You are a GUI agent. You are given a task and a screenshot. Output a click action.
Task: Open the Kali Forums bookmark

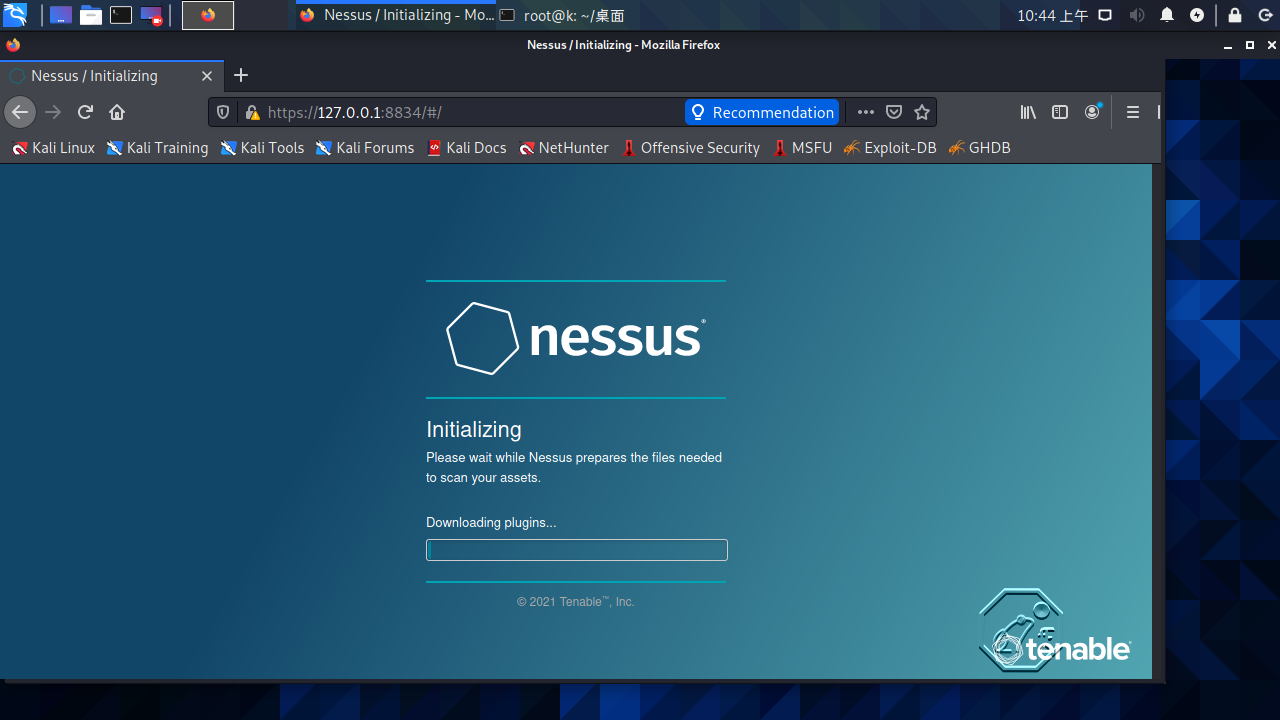(365, 148)
